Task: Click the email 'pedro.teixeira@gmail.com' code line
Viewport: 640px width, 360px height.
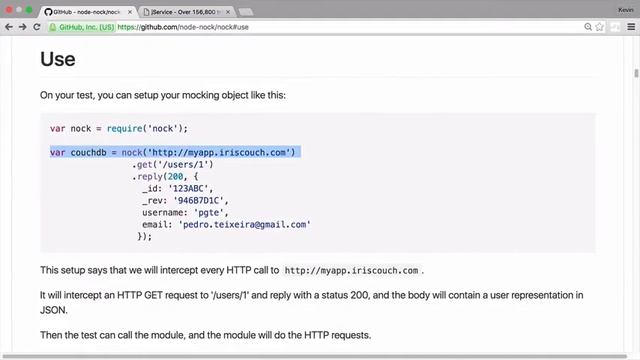Action: click(226, 224)
